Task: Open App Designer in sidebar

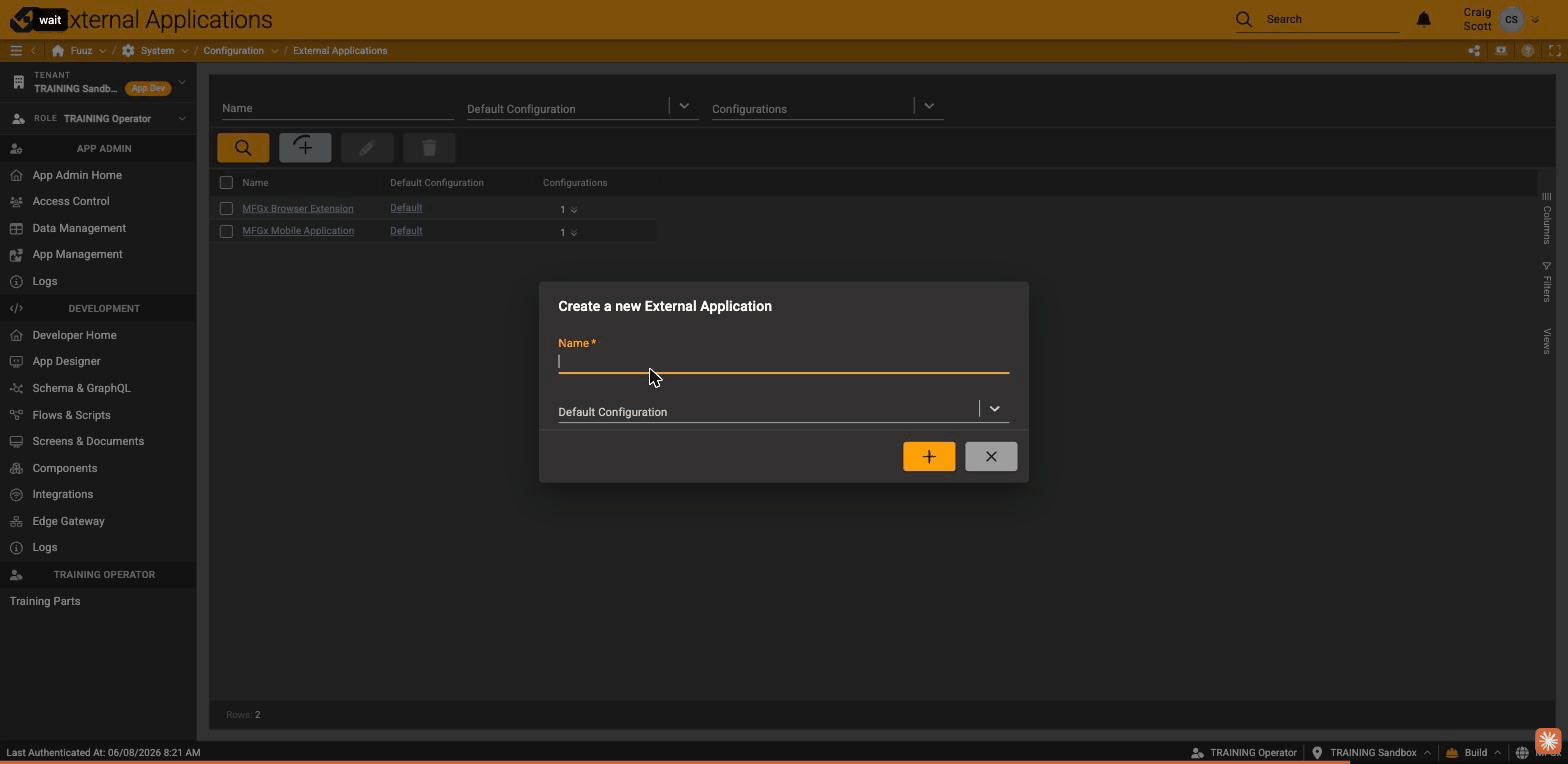Action: [66, 361]
